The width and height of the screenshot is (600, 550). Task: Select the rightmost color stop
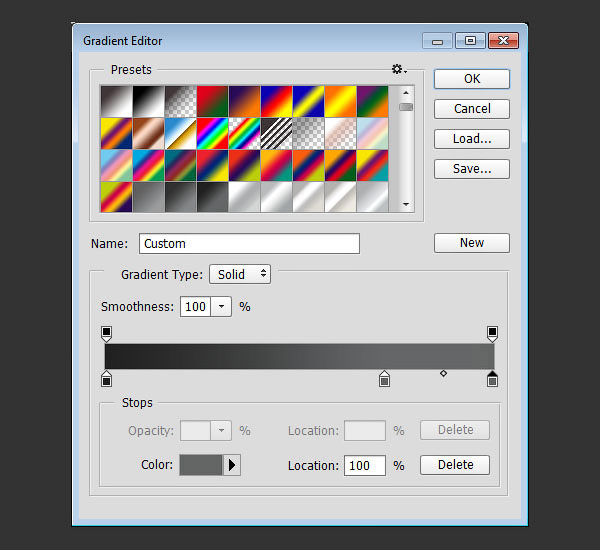[x=492, y=379]
